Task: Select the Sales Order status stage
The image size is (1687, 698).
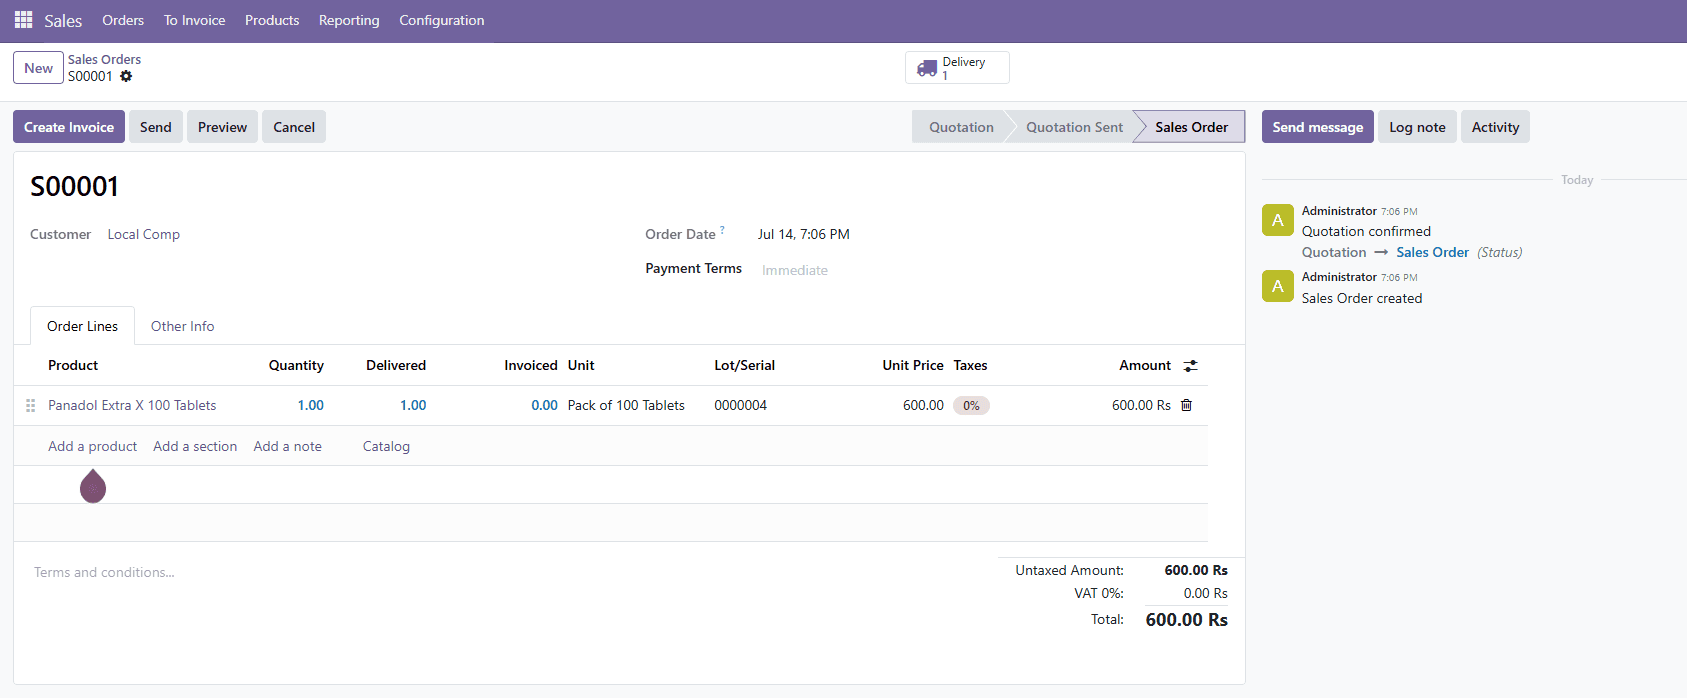Action: click(x=1191, y=127)
